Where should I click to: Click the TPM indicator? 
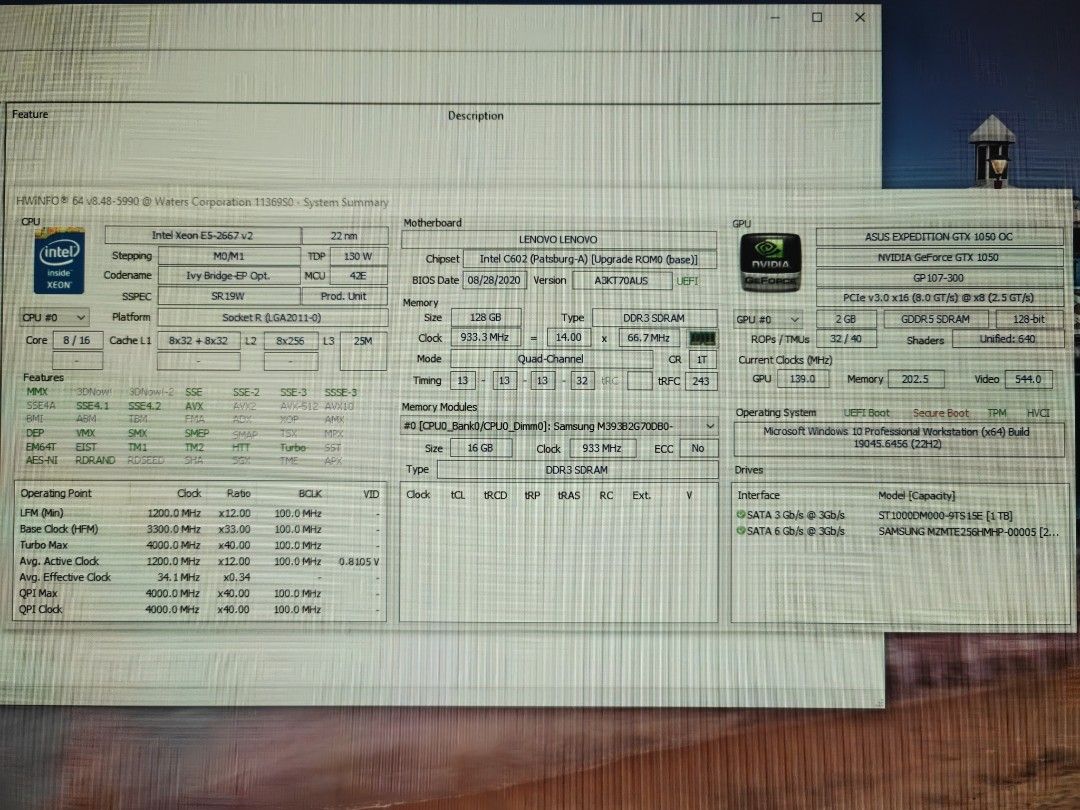click(997, 413)
